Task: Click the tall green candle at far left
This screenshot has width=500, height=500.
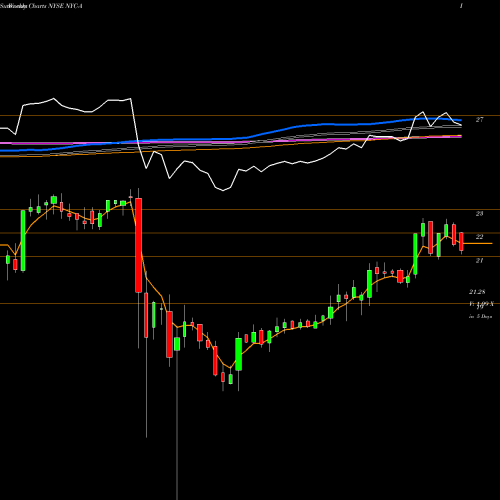Action: click(x=23, y=240)
